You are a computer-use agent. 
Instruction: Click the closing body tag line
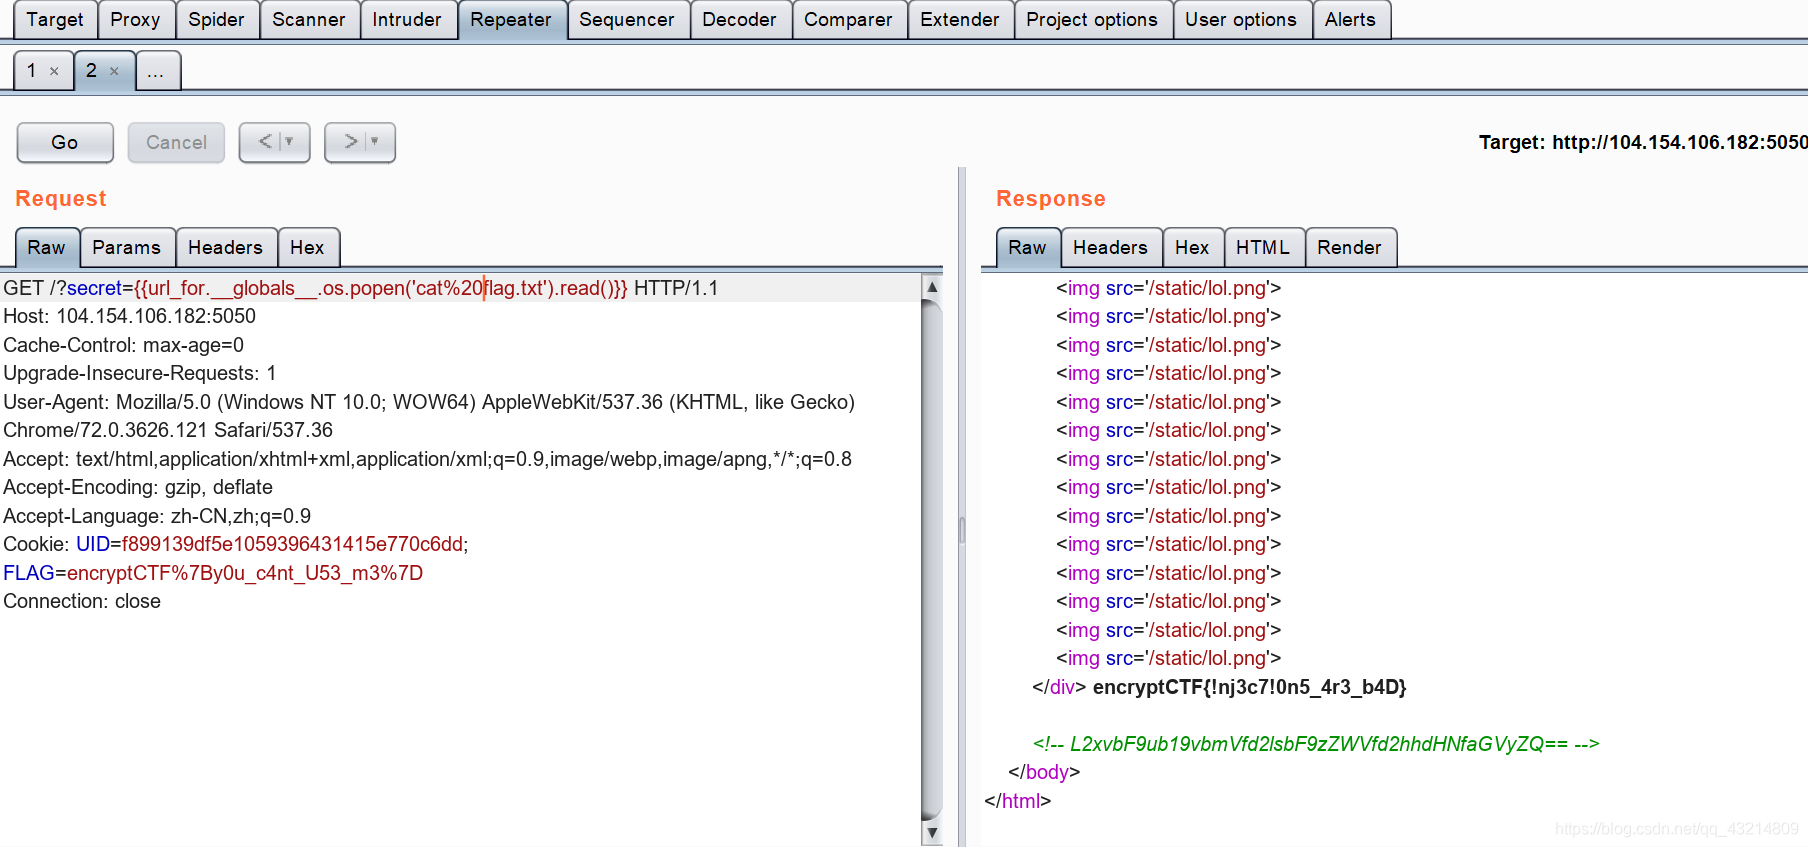(x=1044, y=772)
